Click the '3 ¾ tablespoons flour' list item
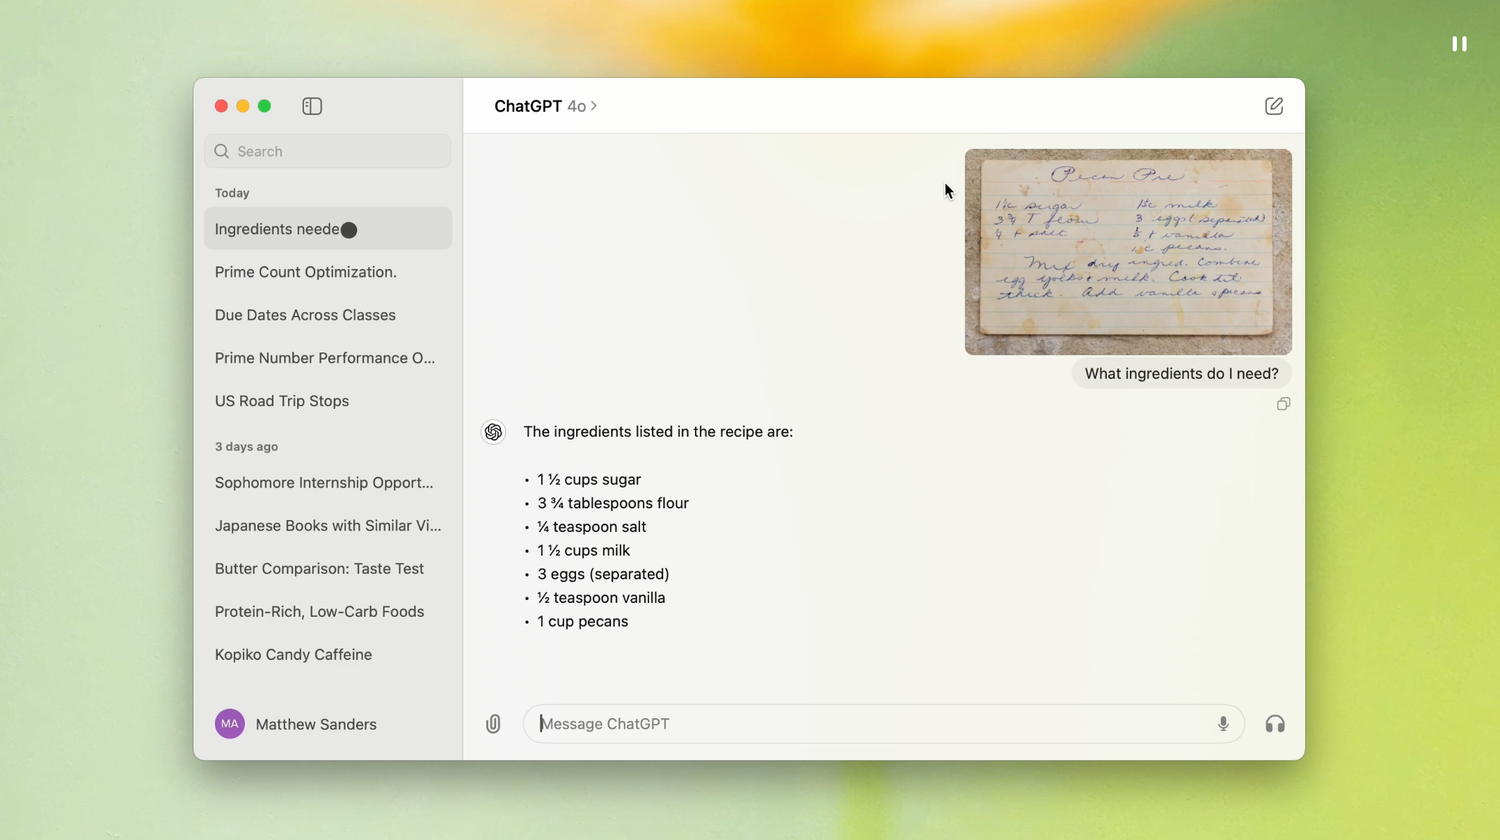This screenshot has height=840, width=1500. point(613,503)
